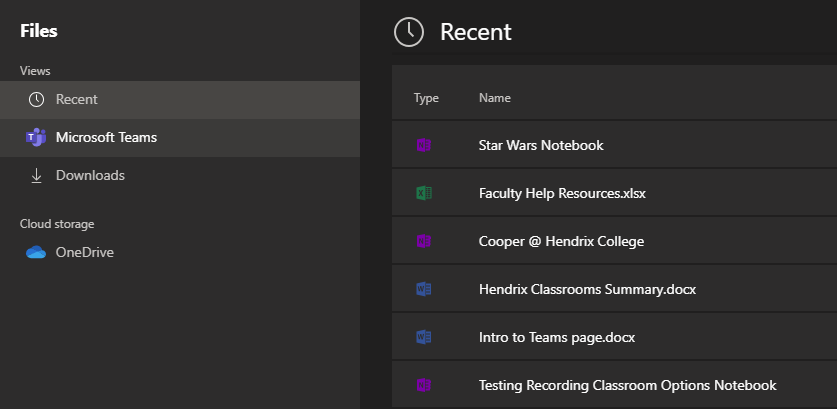The image size is (837, 409).
Task: Open the Downloads view
Action: click(x=180, y=176)
